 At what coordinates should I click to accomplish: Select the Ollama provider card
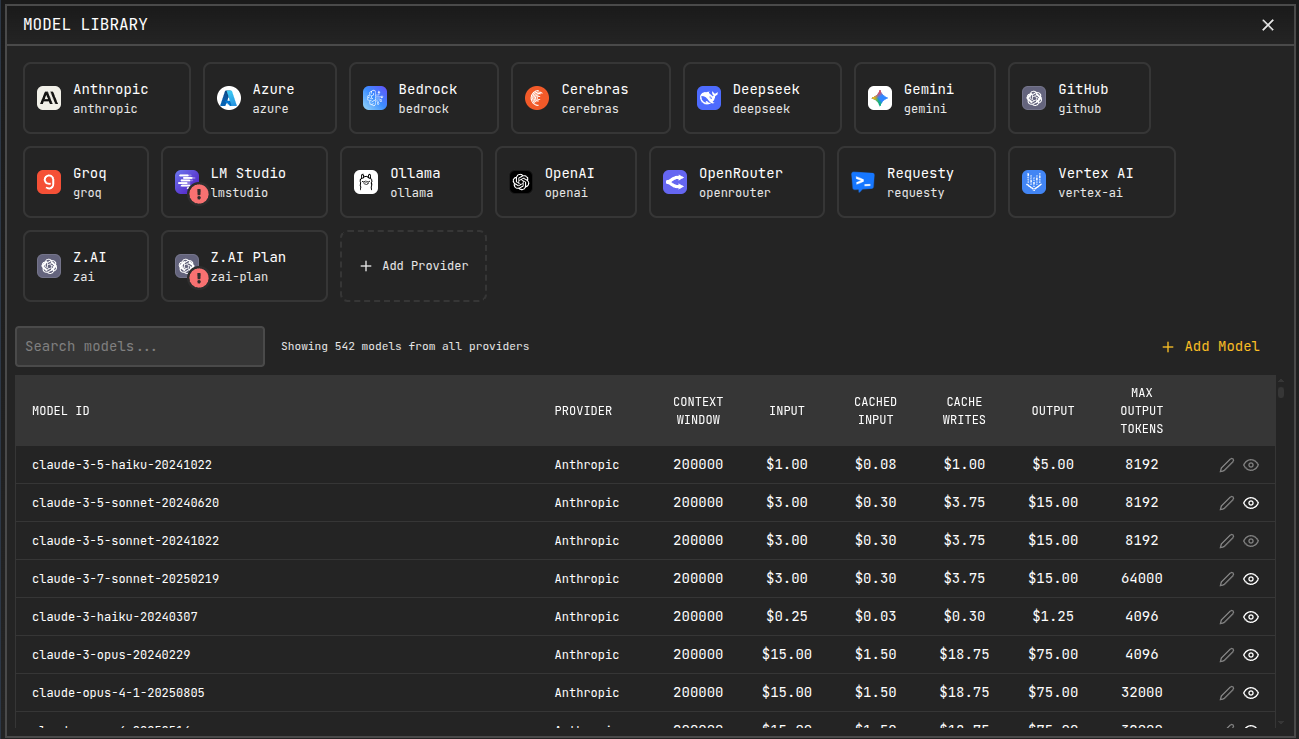point(410,182)
